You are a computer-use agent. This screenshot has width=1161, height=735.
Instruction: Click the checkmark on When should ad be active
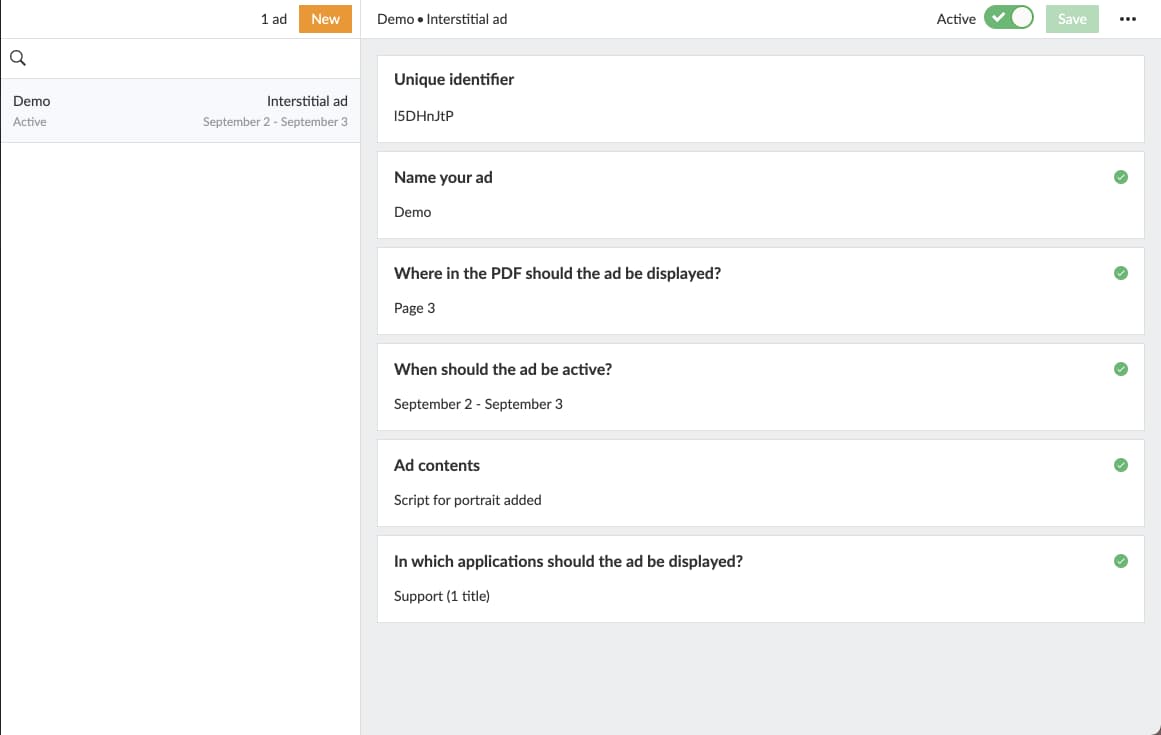tap(1120, 369)
